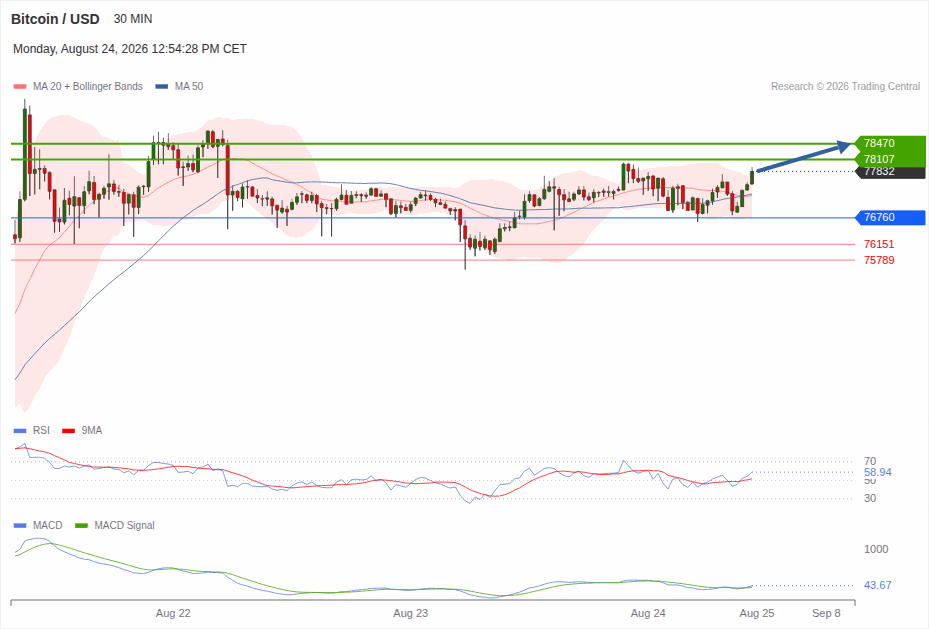Screen dimensions: 929x629
Task: Click the 78107 resistance price tag
Action: coord(890,159)
